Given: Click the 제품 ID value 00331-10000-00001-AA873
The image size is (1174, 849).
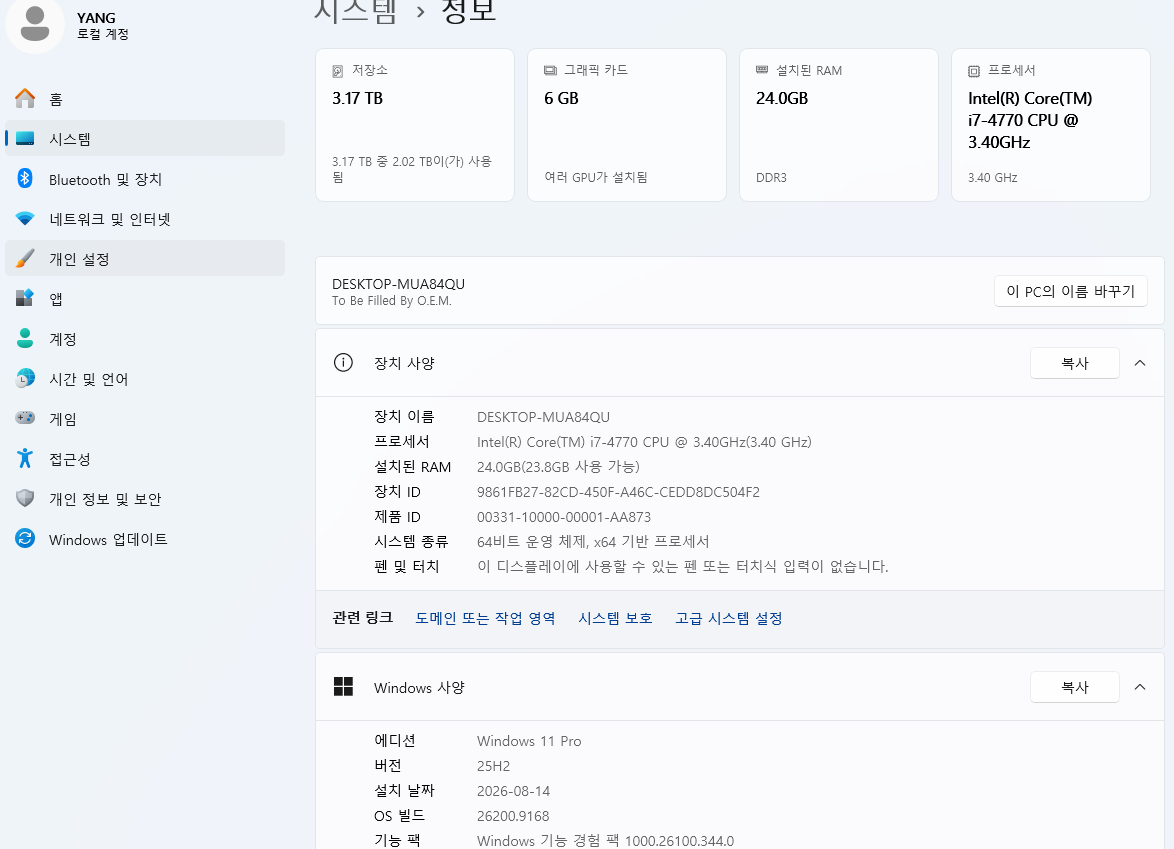Looking at the screenshot, I should click(564, 517).
